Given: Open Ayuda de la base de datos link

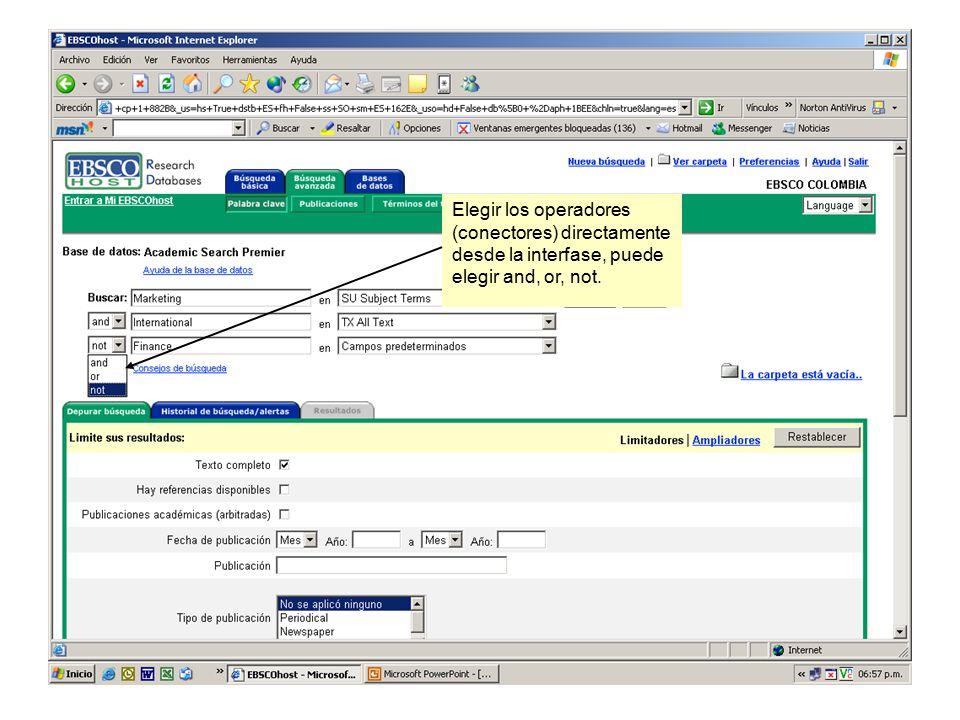Looking at the screenshot, I should (x=198, y=270).
